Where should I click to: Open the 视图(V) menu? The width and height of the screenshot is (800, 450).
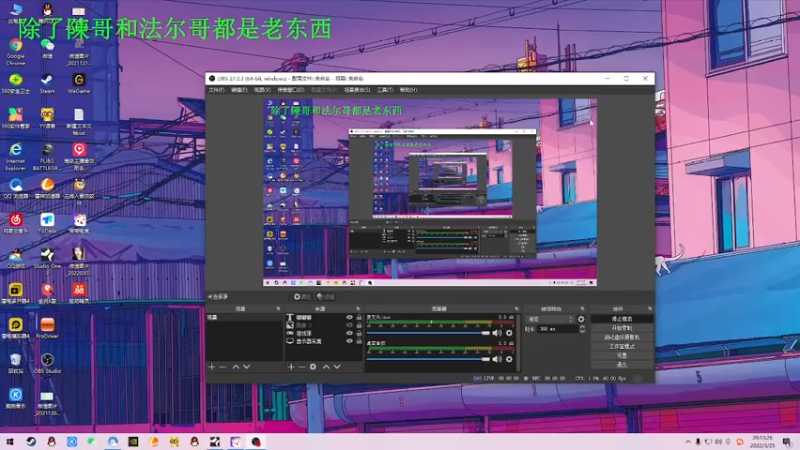coord(262,90)
